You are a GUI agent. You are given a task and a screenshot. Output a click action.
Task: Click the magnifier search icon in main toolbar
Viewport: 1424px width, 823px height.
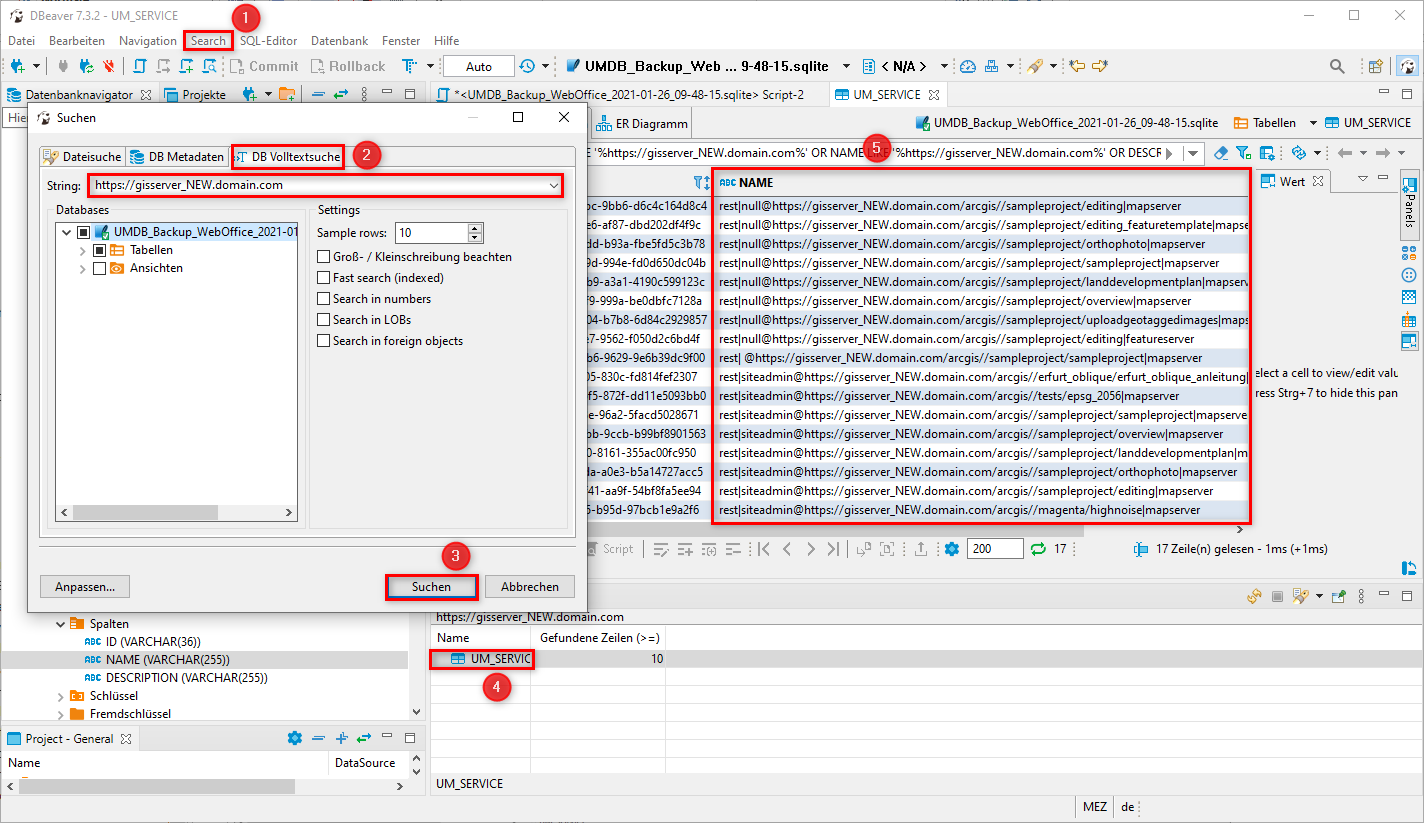coord(1337,67)
